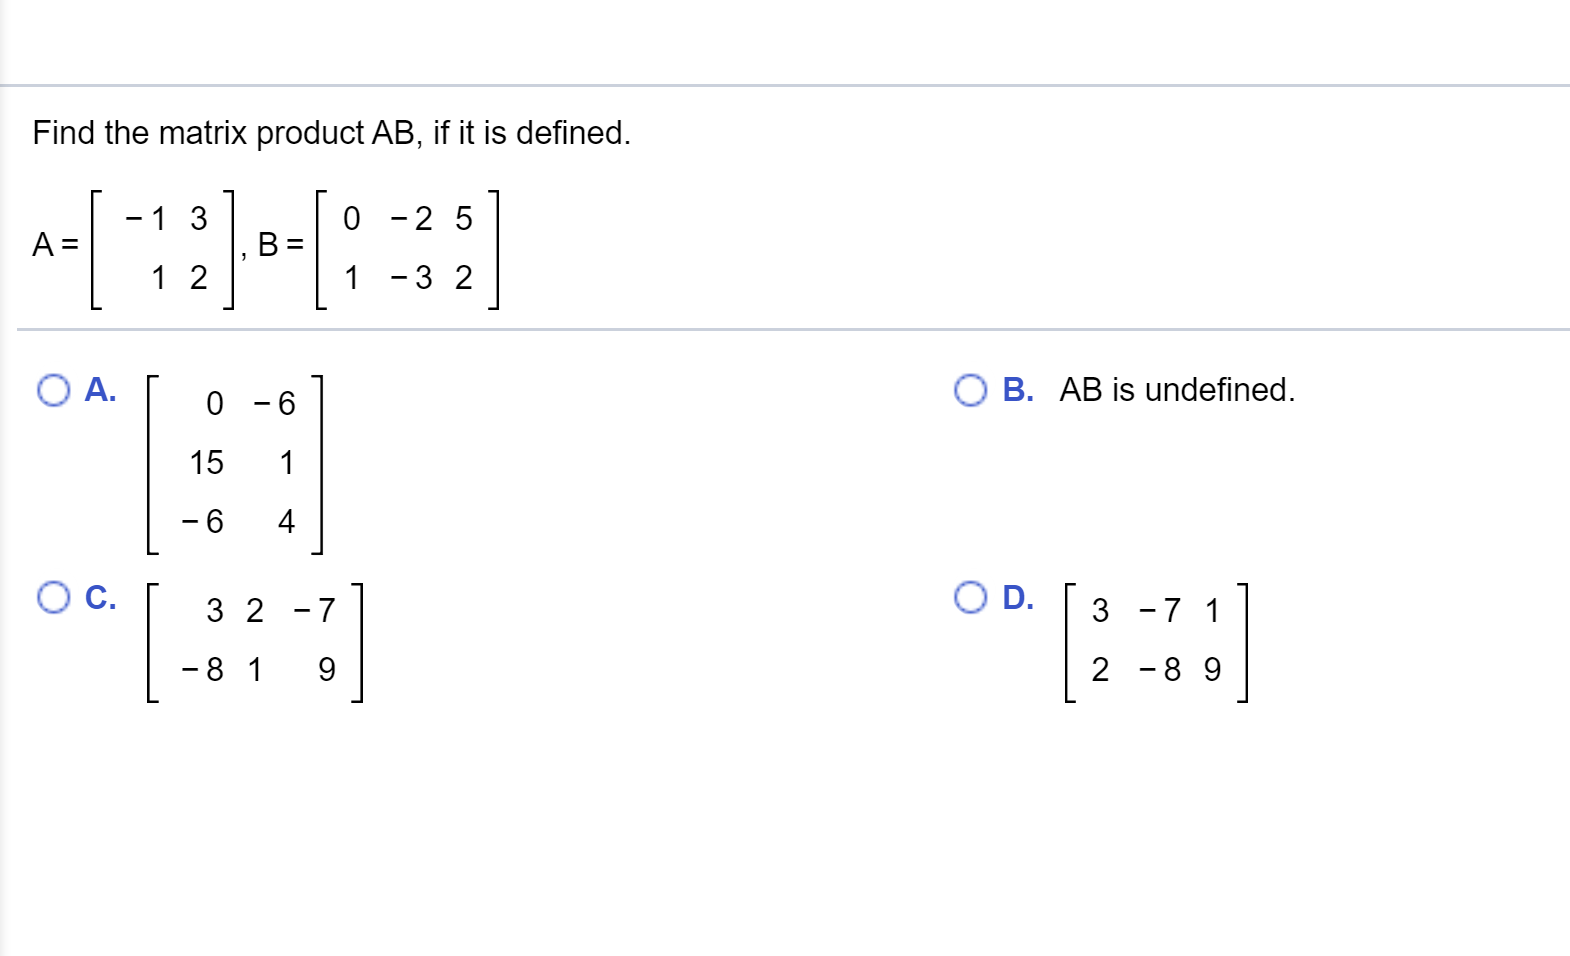Click the blue label C near bottom-left matrix
The width and height of the screenshot is (1570, 956).
pyautogui.click(x=101, y=598)
